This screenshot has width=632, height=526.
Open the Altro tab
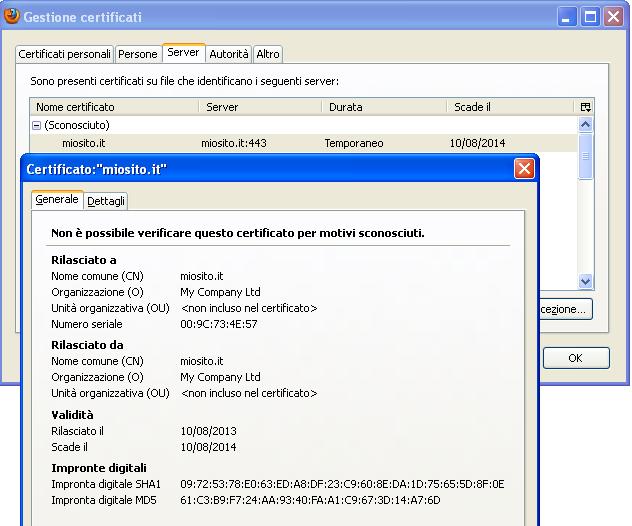pos(268,54)
